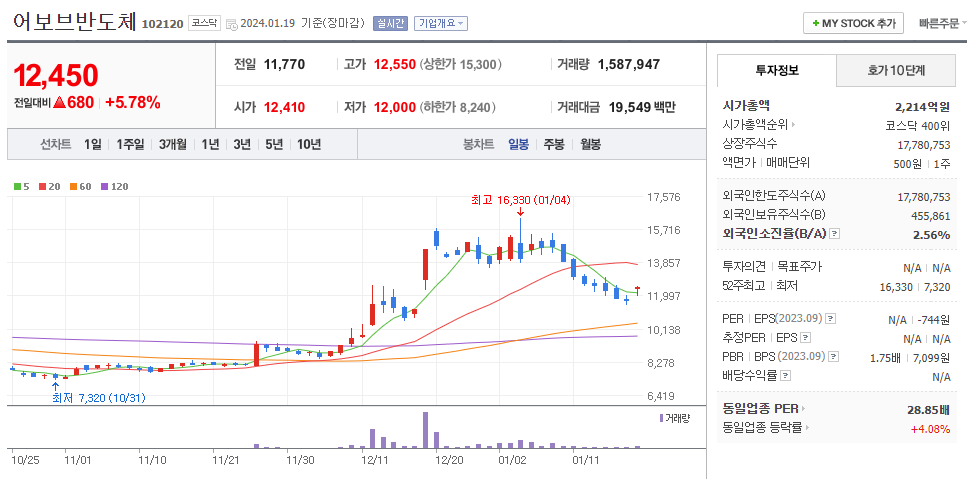Click the orange 60-day moving average legend swatch

(72, 186)
